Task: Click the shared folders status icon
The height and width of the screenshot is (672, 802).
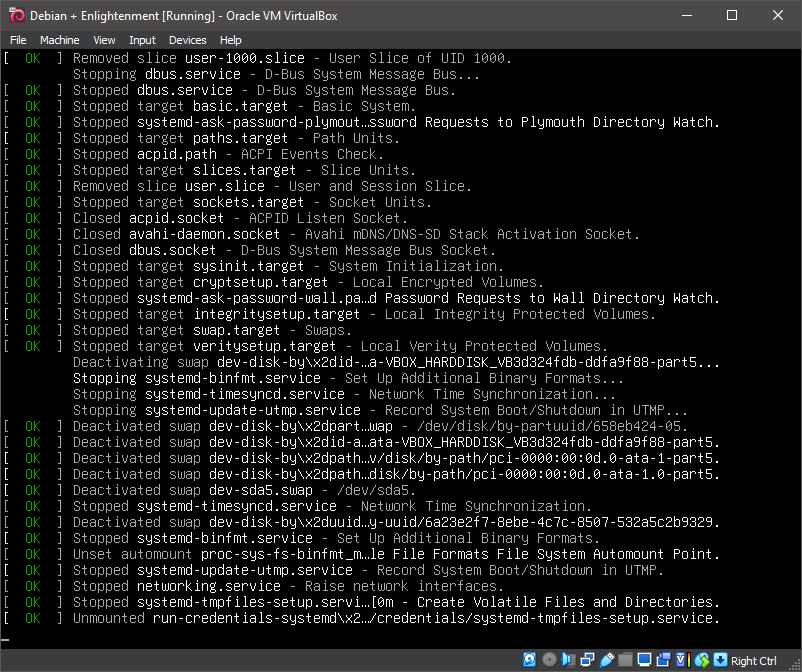Action: 625,660
